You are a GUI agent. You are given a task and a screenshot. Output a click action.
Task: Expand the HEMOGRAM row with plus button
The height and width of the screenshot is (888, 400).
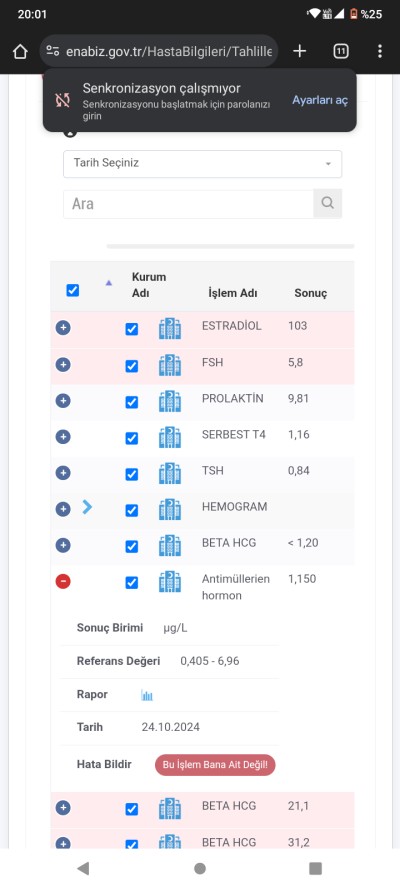63,509
